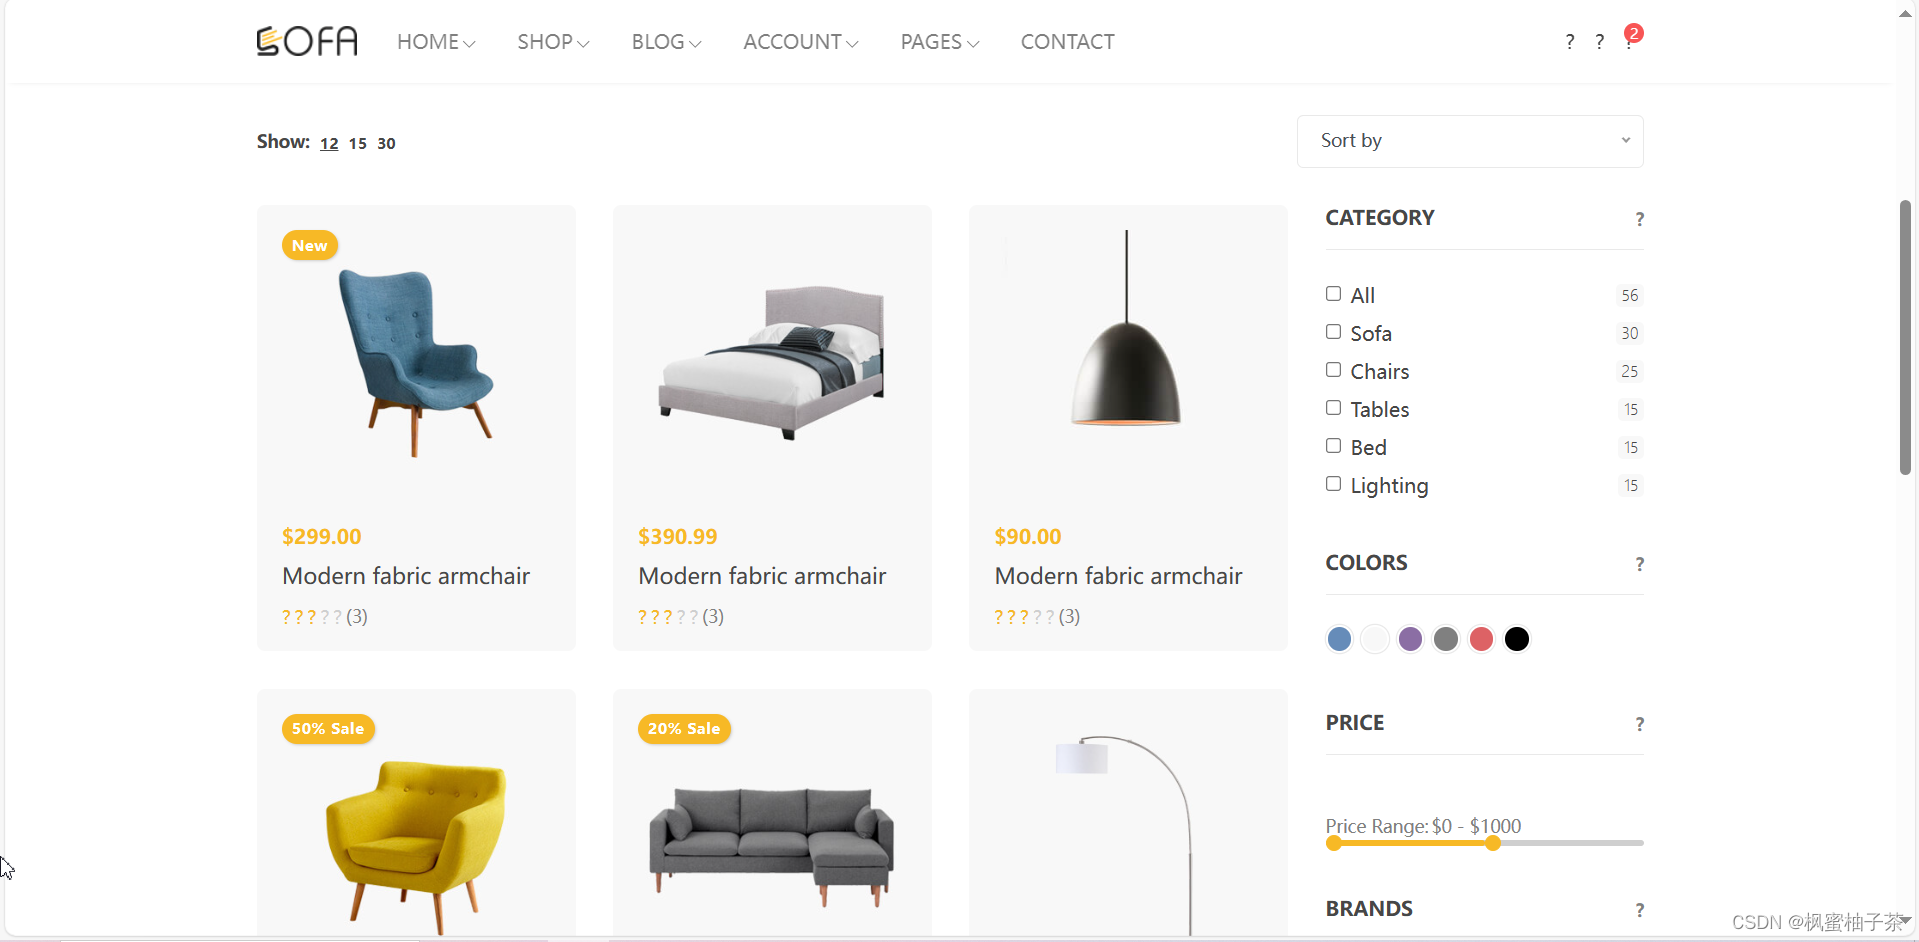Screen dimensions: 1919x942
Task: Expand the ACCOUNT menu dropdown
Action: pyautogui.click(x=801, y=42)
